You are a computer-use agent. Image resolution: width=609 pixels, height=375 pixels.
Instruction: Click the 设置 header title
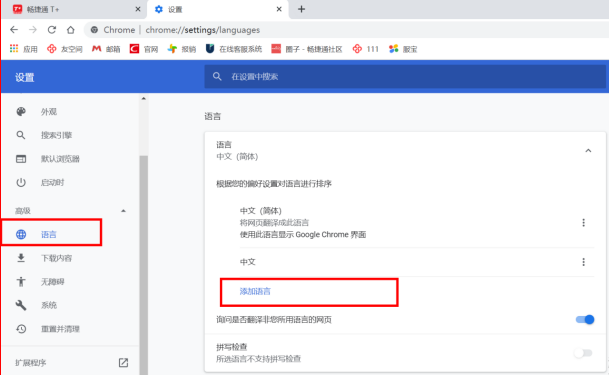click(24, 77)
